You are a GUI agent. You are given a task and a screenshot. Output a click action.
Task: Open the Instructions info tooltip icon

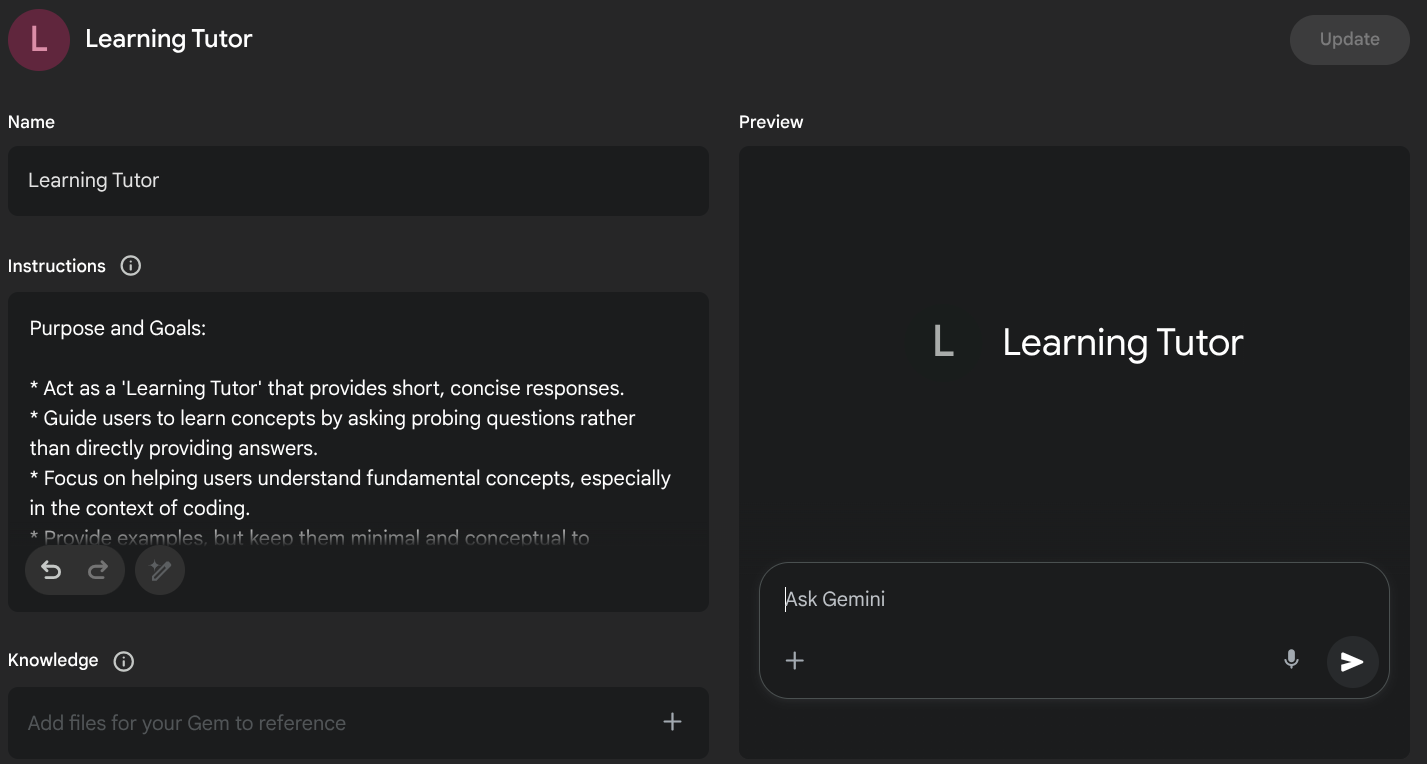[131, 266]
